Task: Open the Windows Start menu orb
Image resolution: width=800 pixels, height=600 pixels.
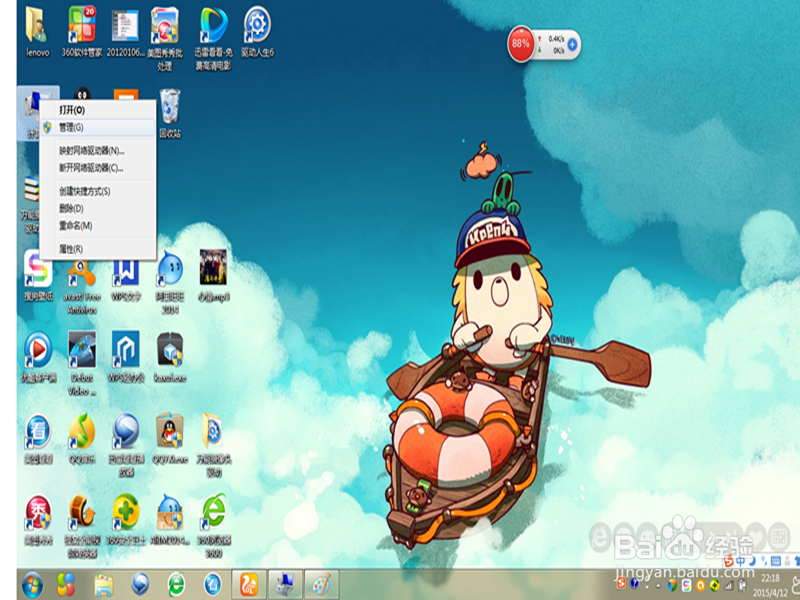Action: click(33, 585)
